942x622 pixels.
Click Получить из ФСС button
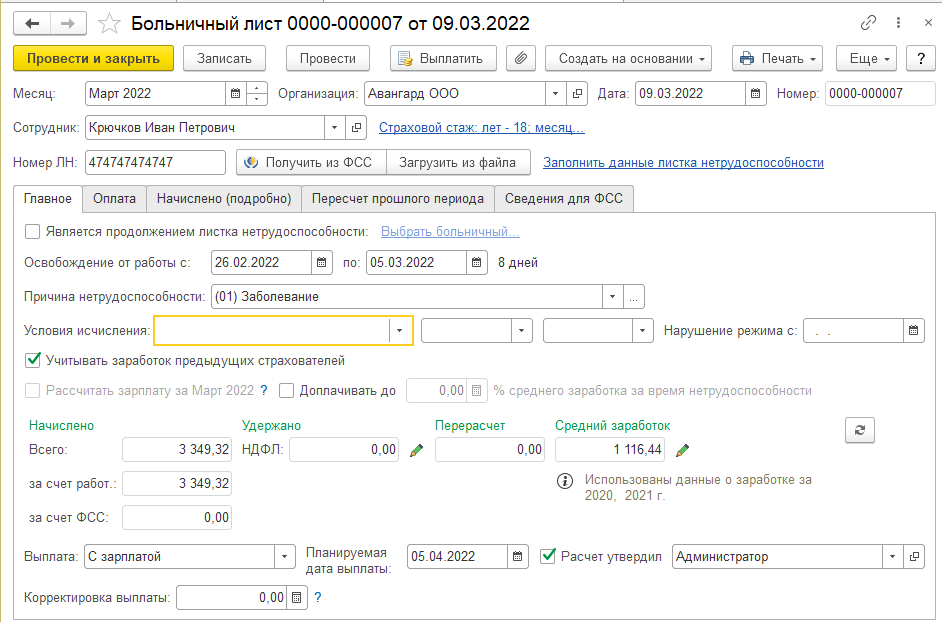(311, 162)
